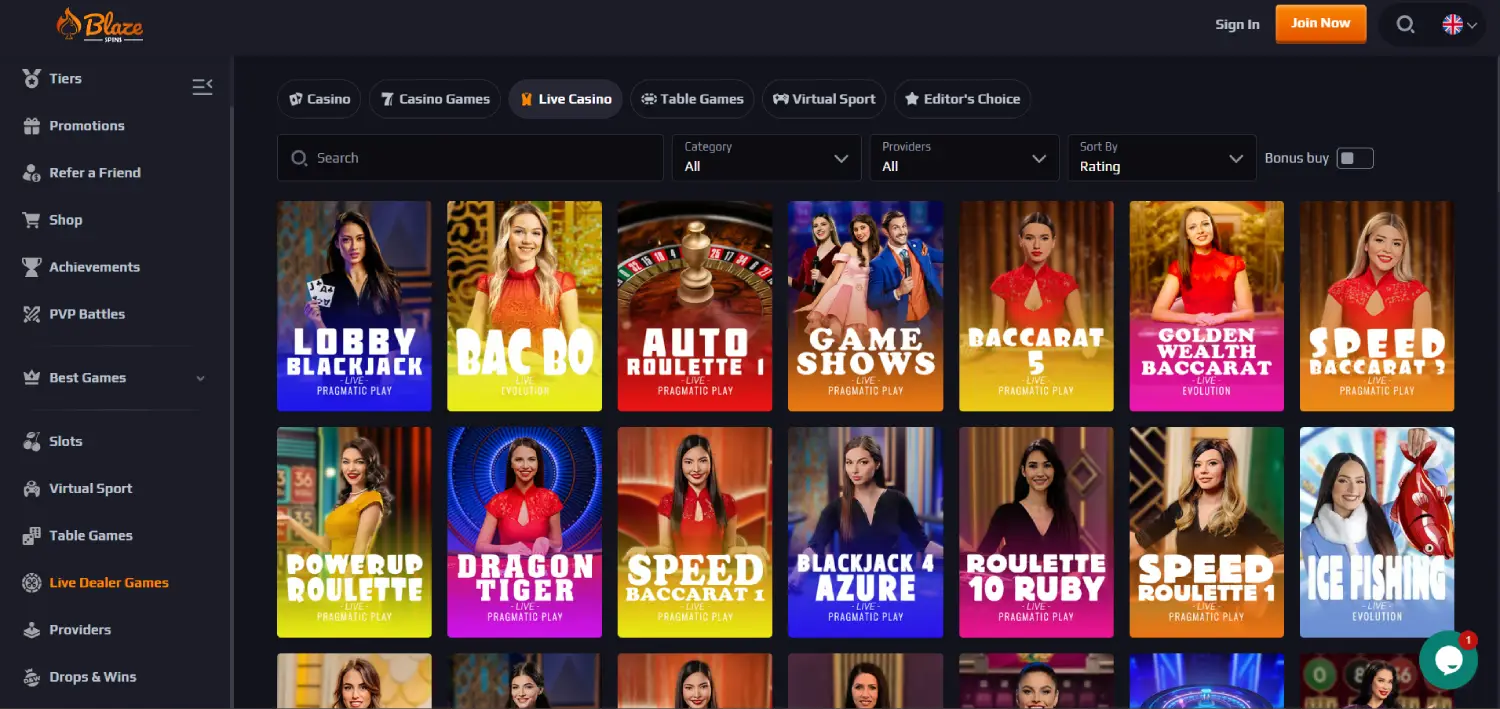
Task: Expand the Best Games chevron
Action: (x=200, y=378)
